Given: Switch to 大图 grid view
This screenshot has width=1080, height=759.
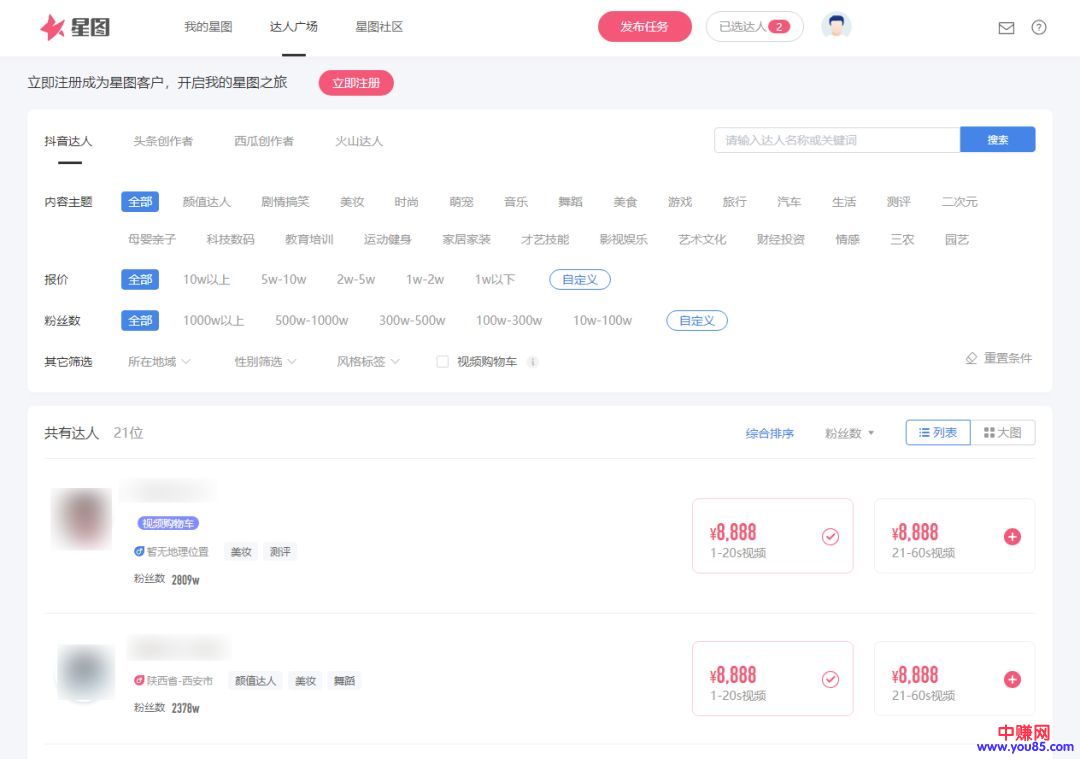Looking at the screenshot, I should pos(1002,433).
